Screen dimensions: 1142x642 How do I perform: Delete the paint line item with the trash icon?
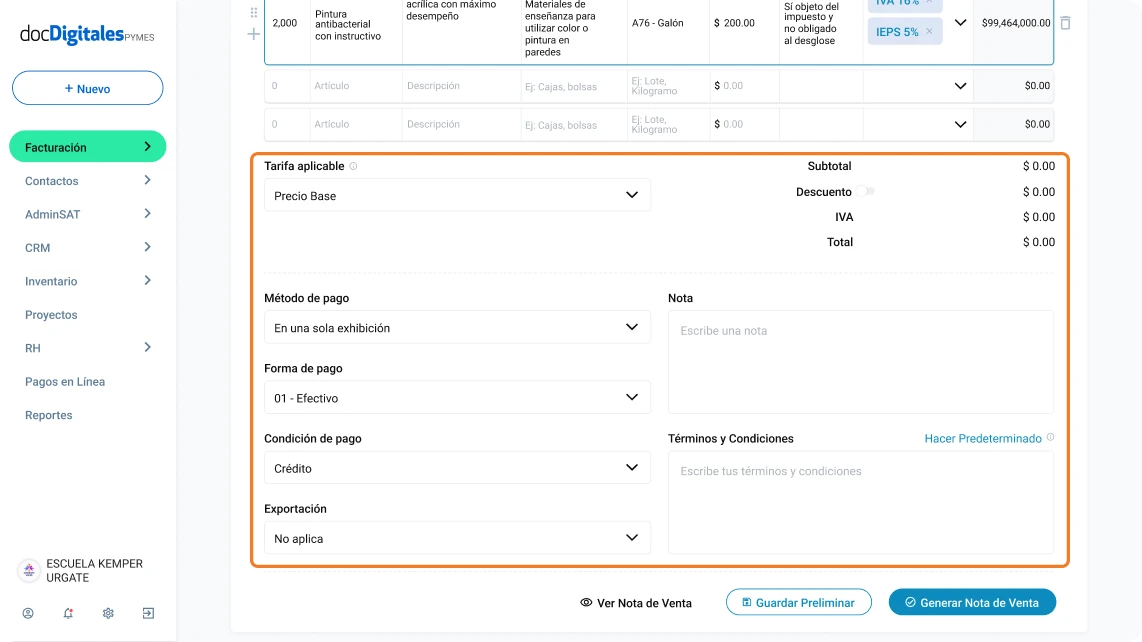1065,22
